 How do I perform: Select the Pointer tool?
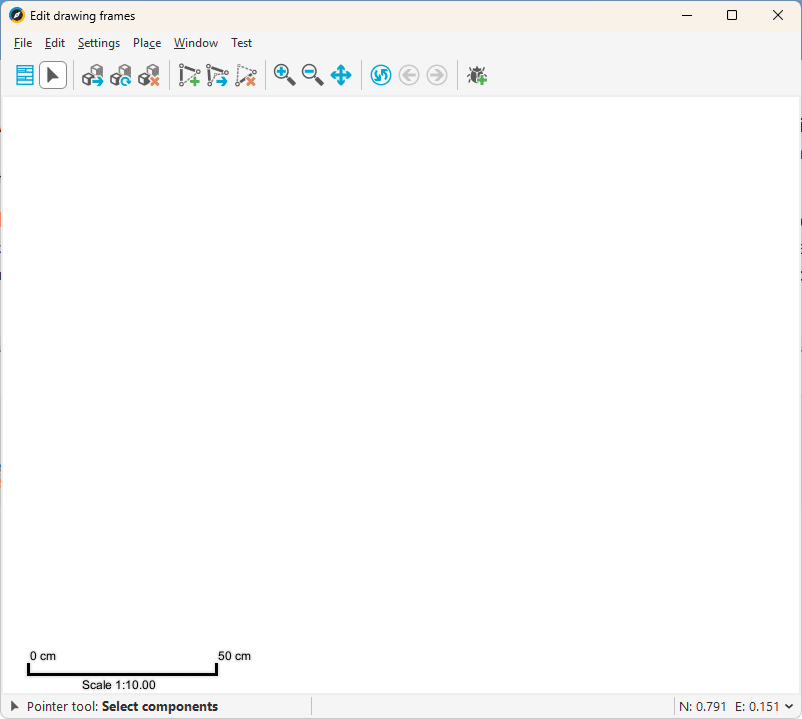click(x=53, y=75)
